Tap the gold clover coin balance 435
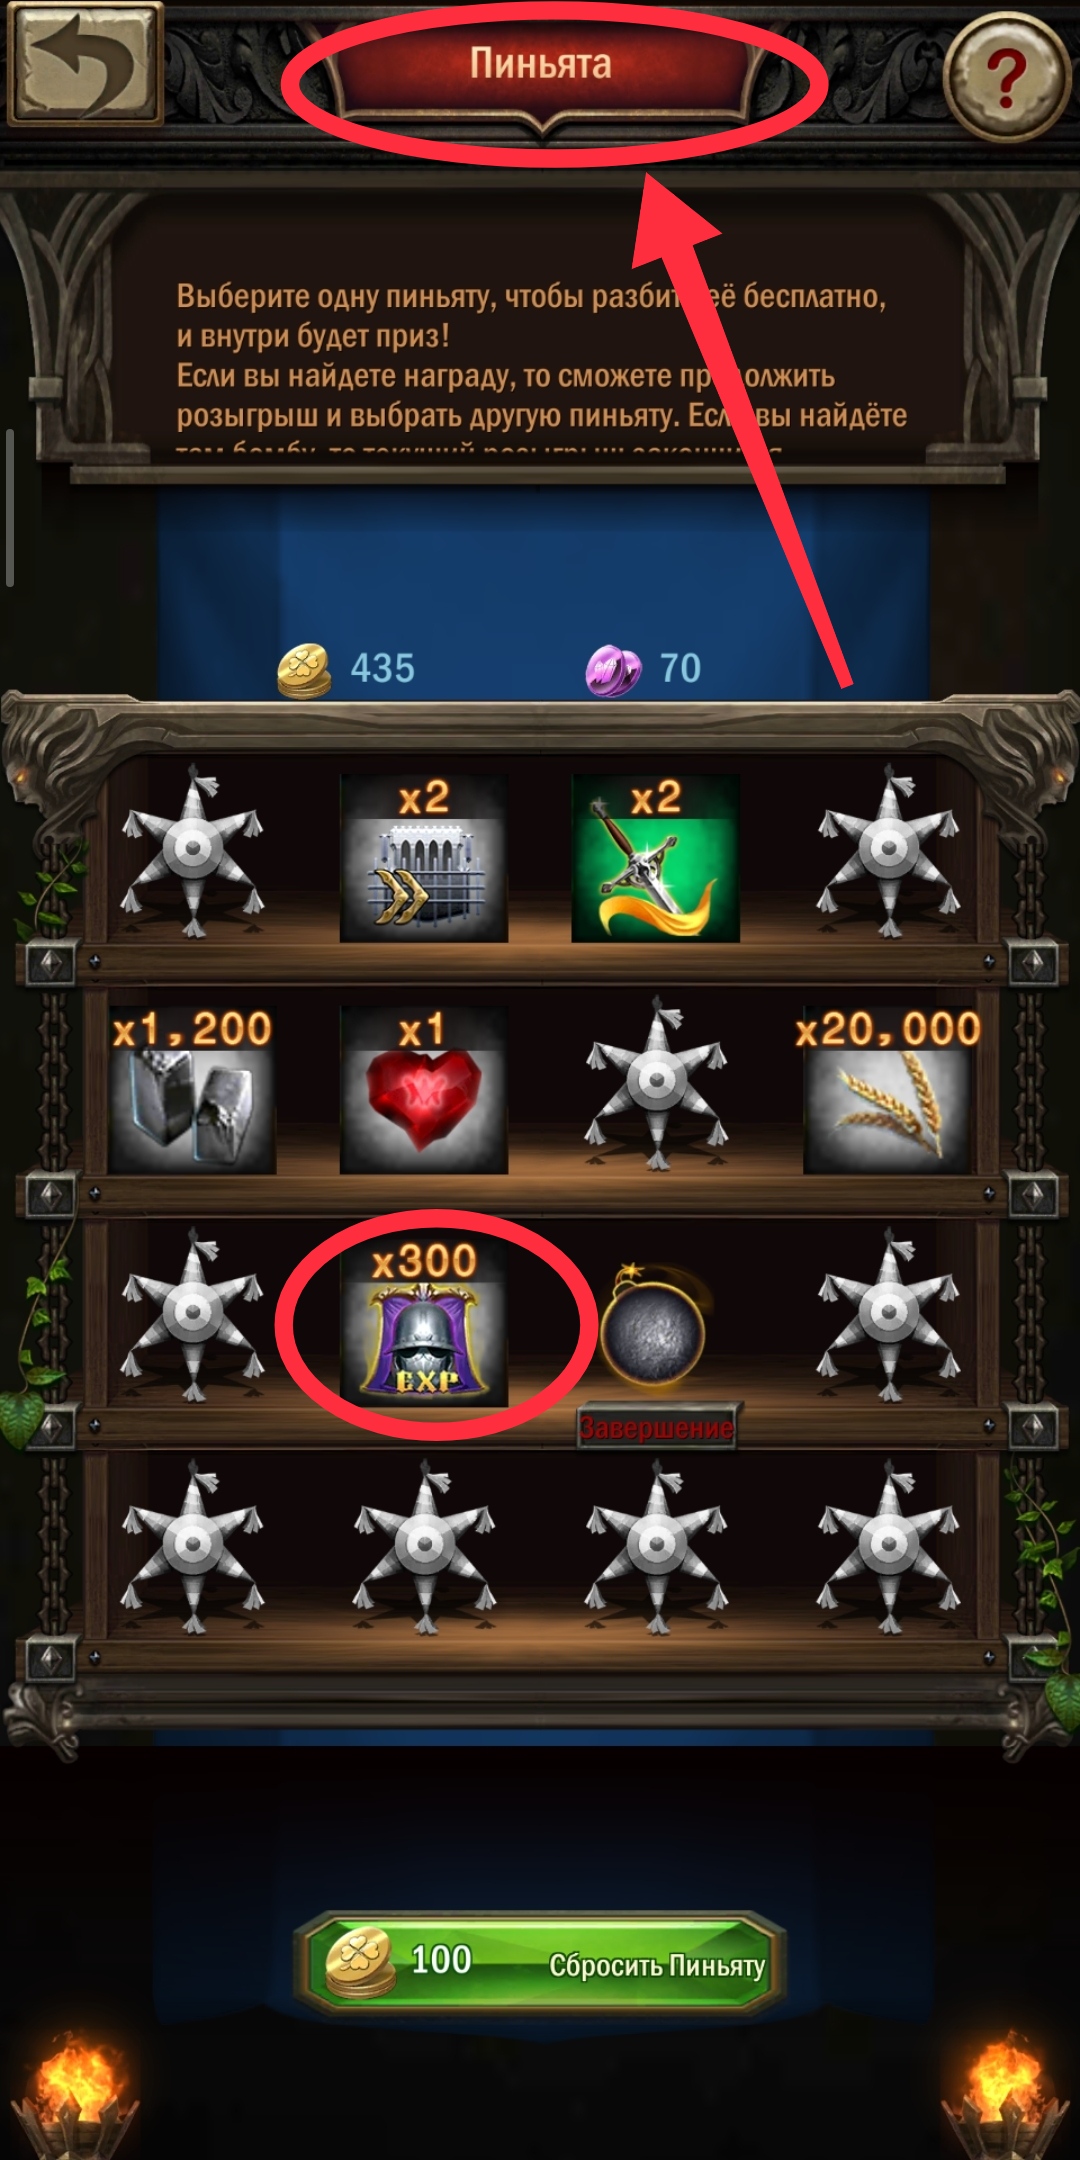The image size is (1080, 2160). 346,669
